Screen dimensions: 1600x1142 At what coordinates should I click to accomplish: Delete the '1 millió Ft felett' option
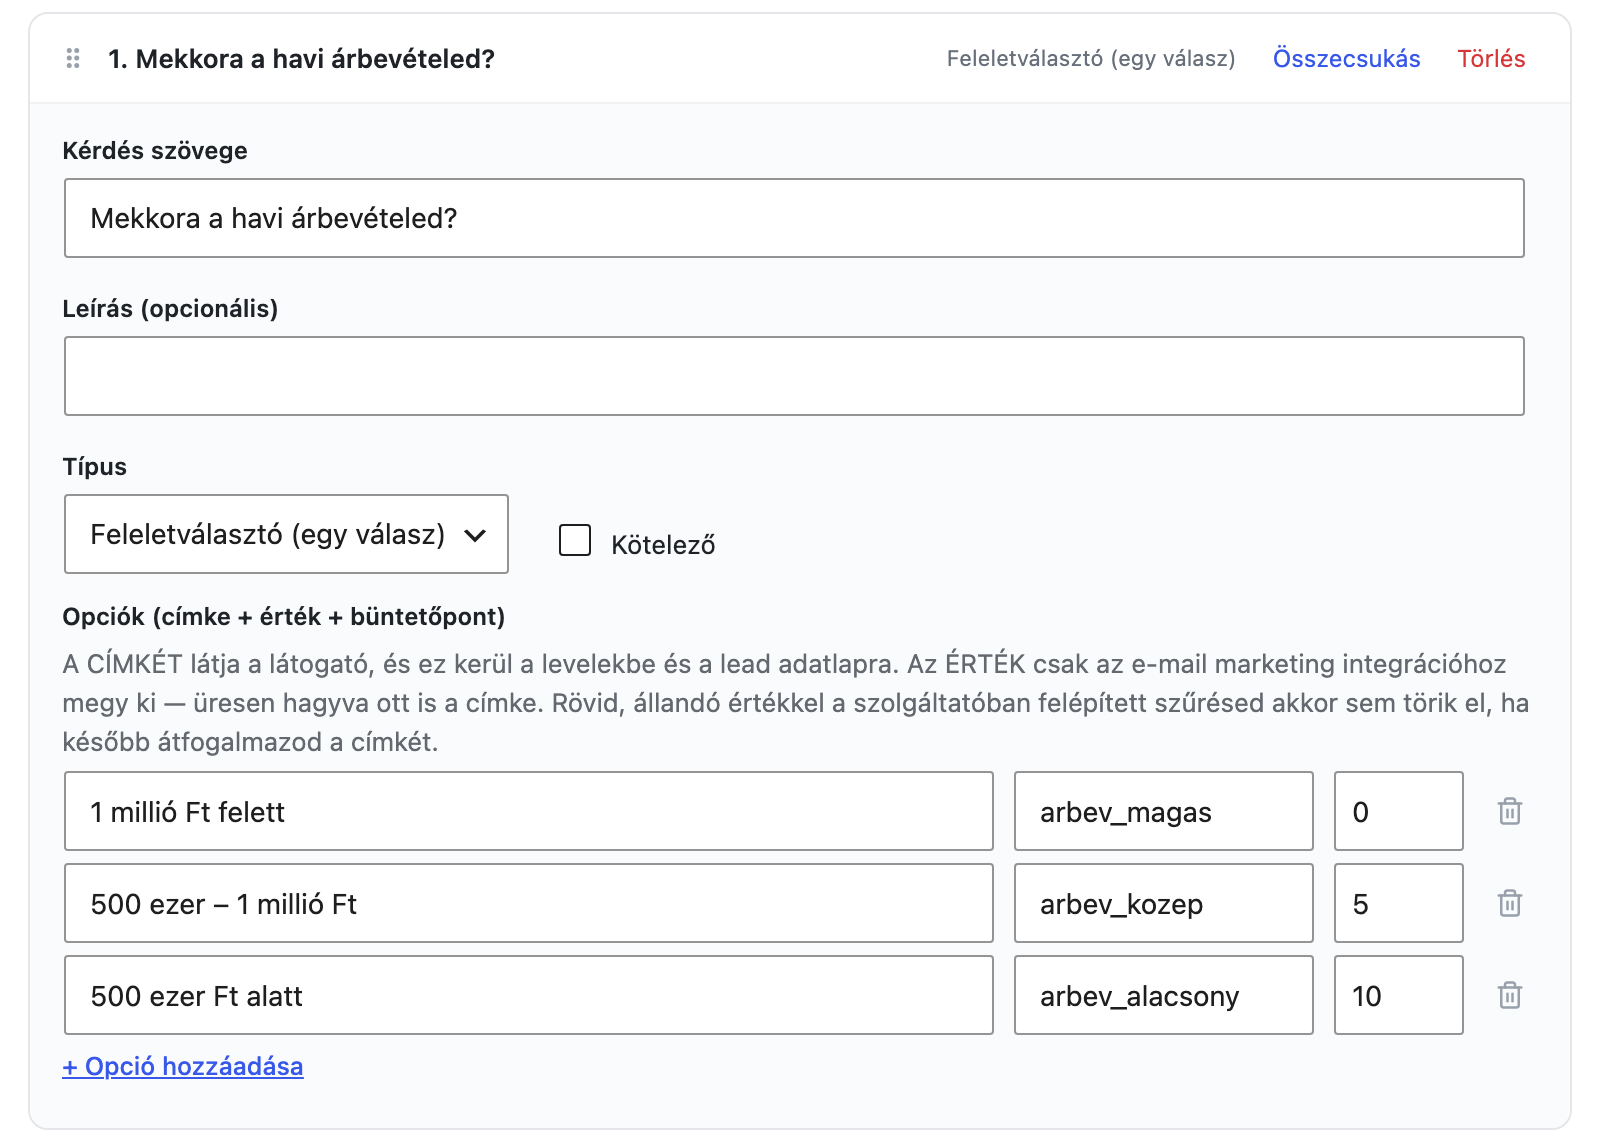click(x=1509, y=811)
